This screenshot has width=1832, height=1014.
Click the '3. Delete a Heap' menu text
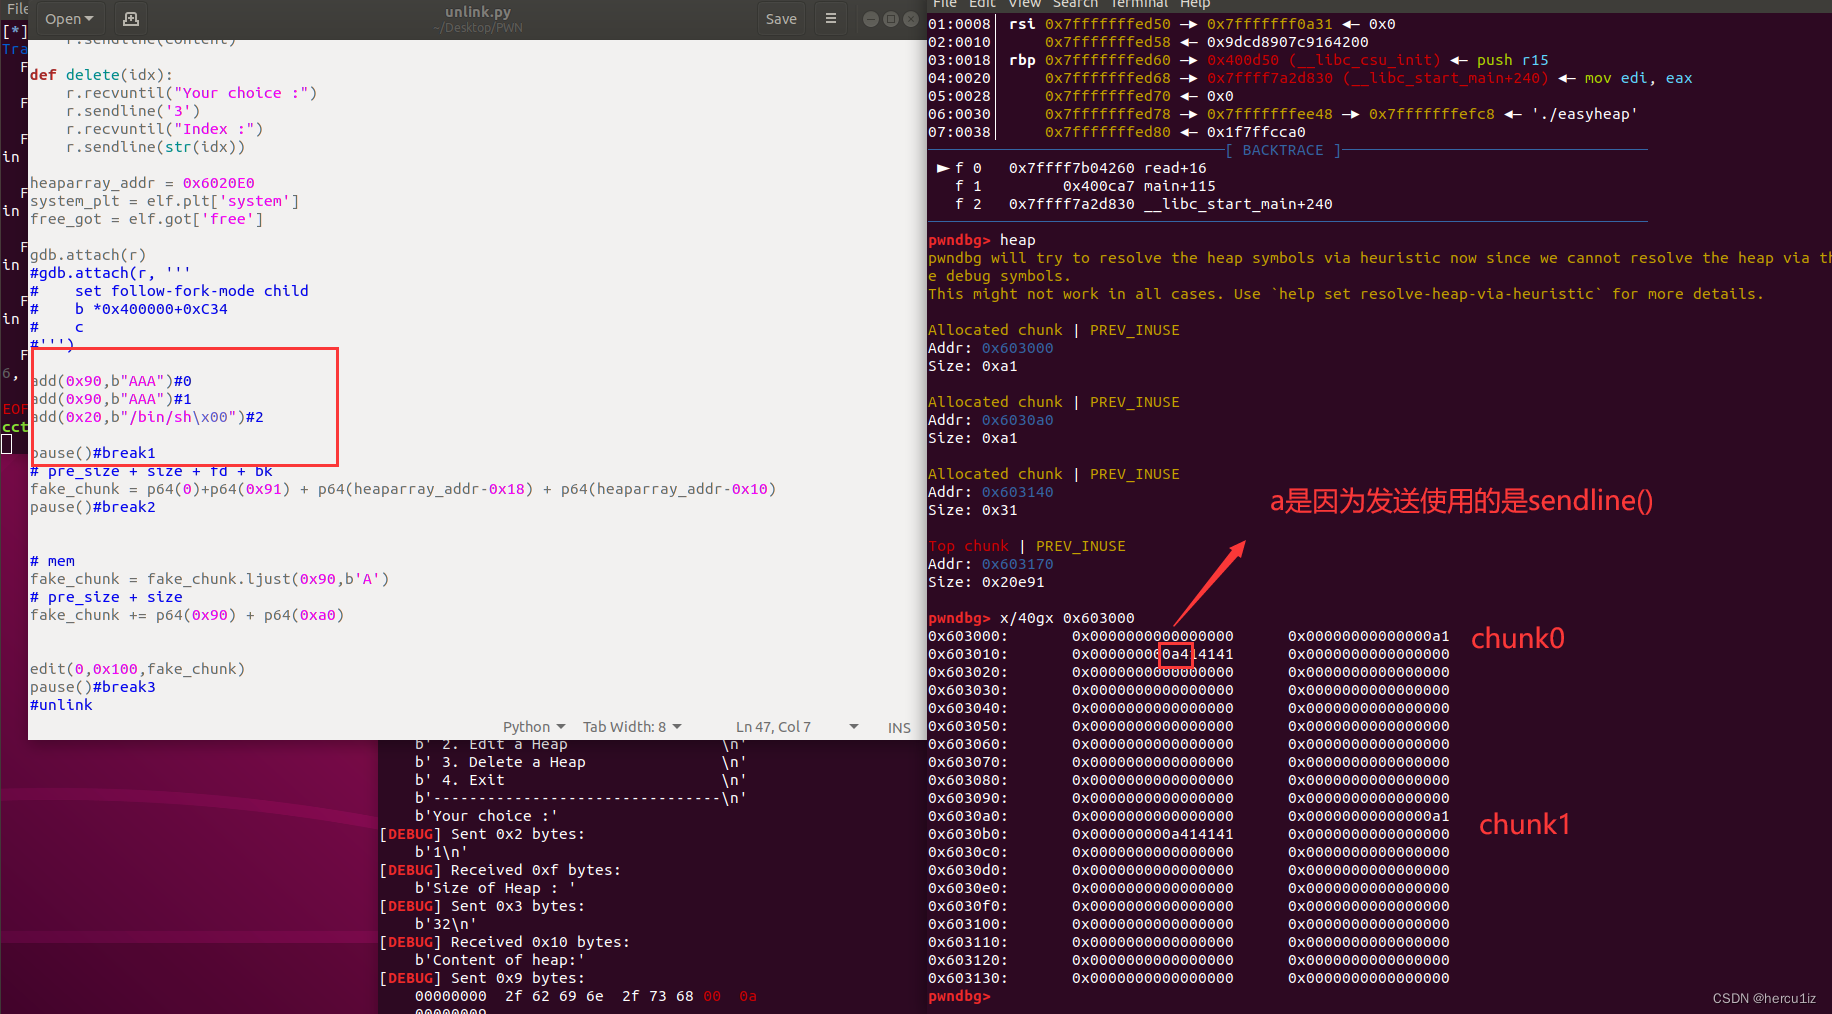click(513, 762)
